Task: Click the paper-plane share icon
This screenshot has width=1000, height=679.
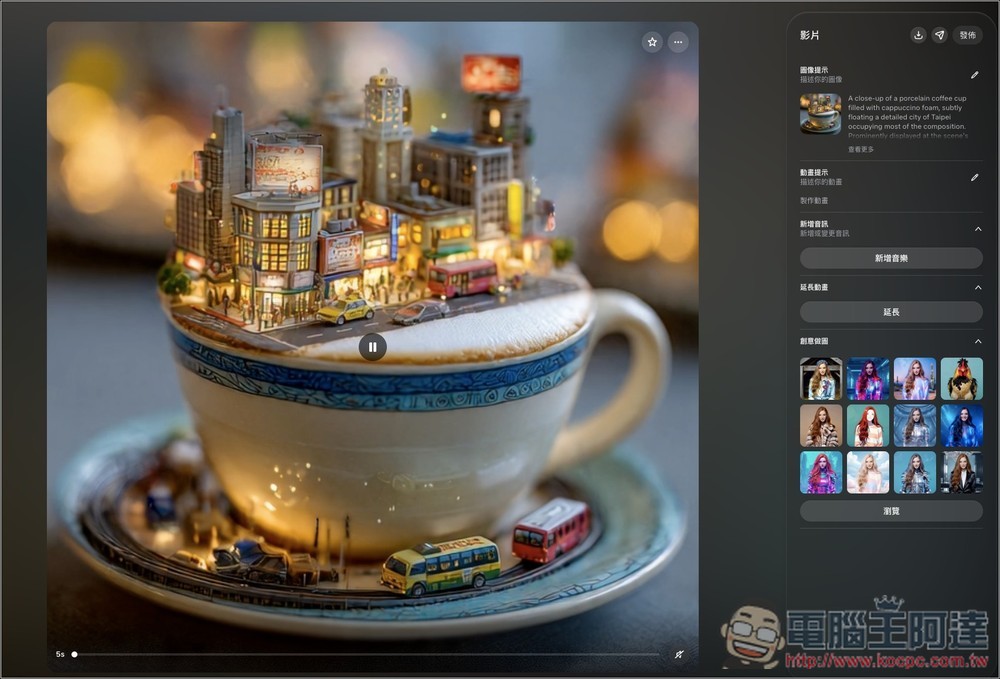Action: click(x=939, y=35)
